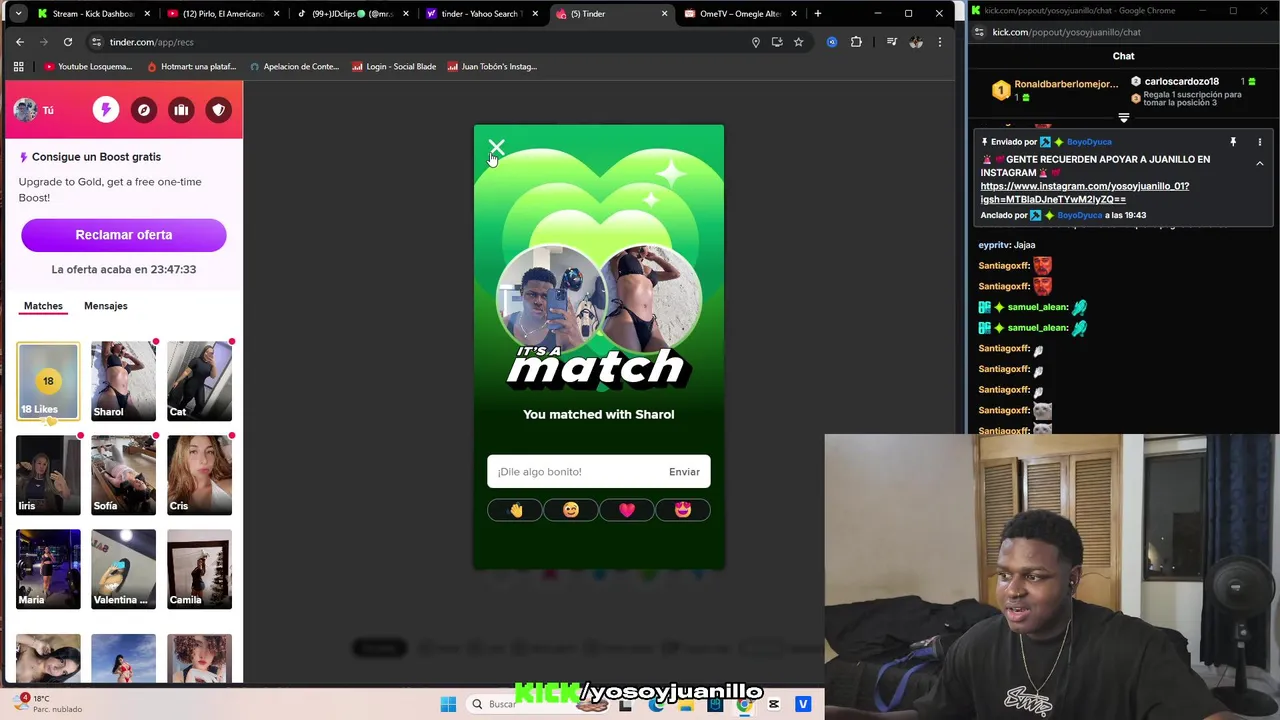Bookmark this page with the star icon
The height and width of the screenshot is (720, 1280).
coord(798,42)
